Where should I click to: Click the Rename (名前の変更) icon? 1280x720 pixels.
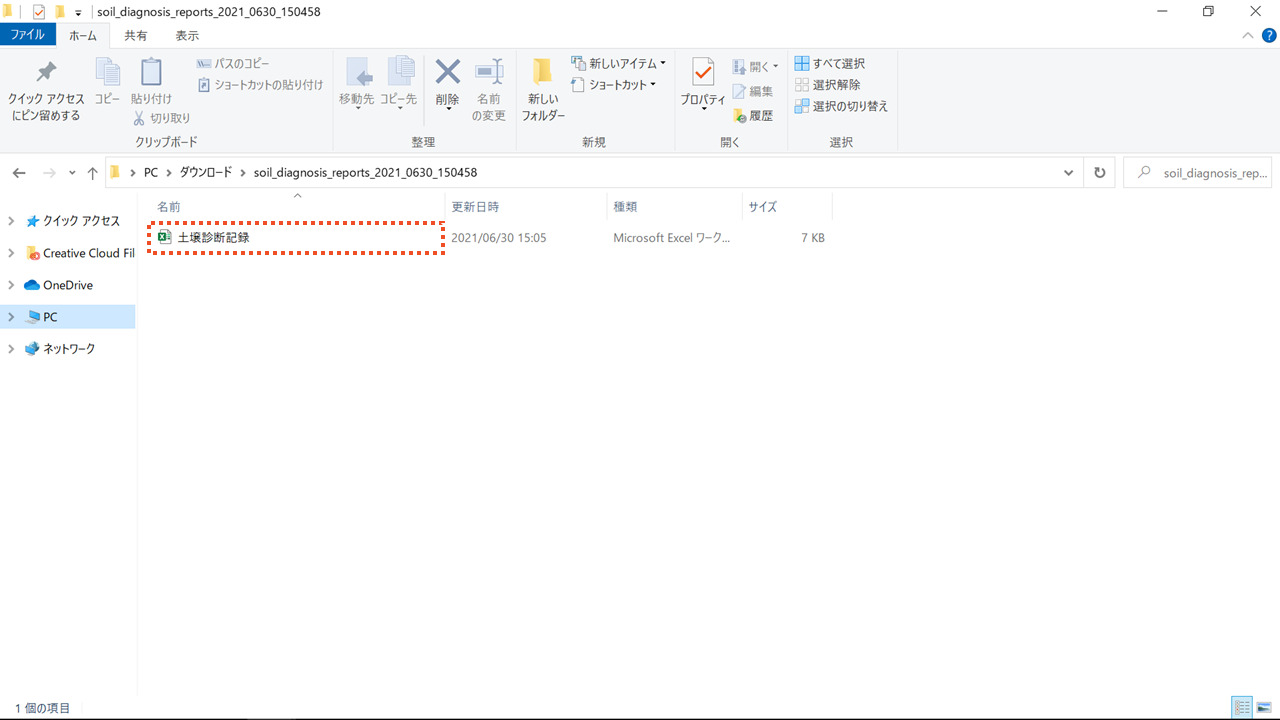coord(489,90)
